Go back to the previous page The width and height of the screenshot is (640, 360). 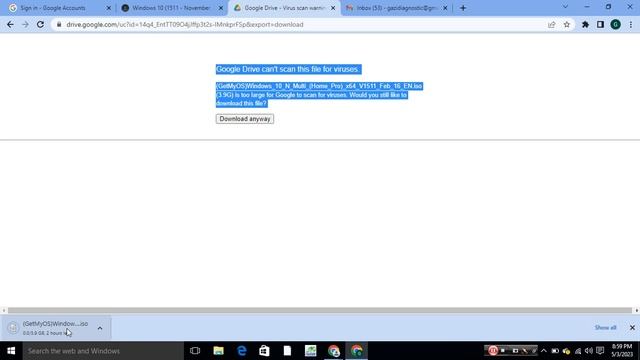(10, 24)
